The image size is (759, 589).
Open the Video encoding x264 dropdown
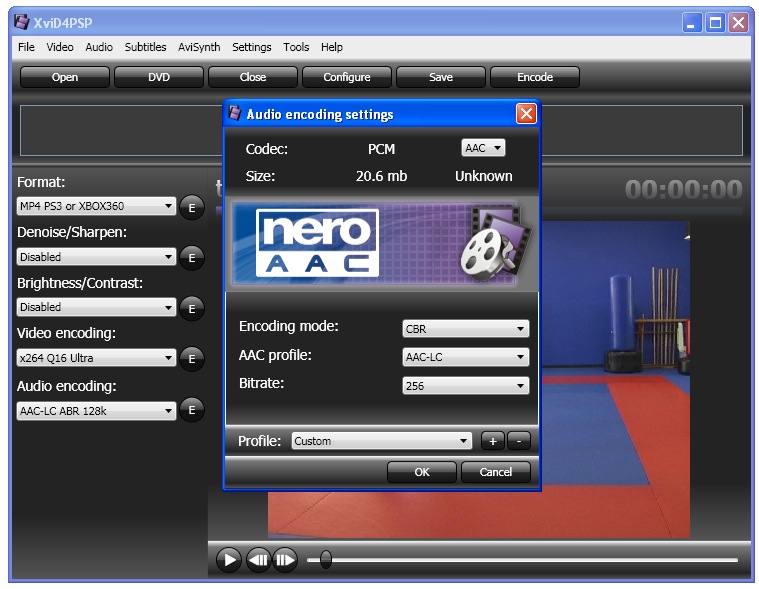point(96,358)
